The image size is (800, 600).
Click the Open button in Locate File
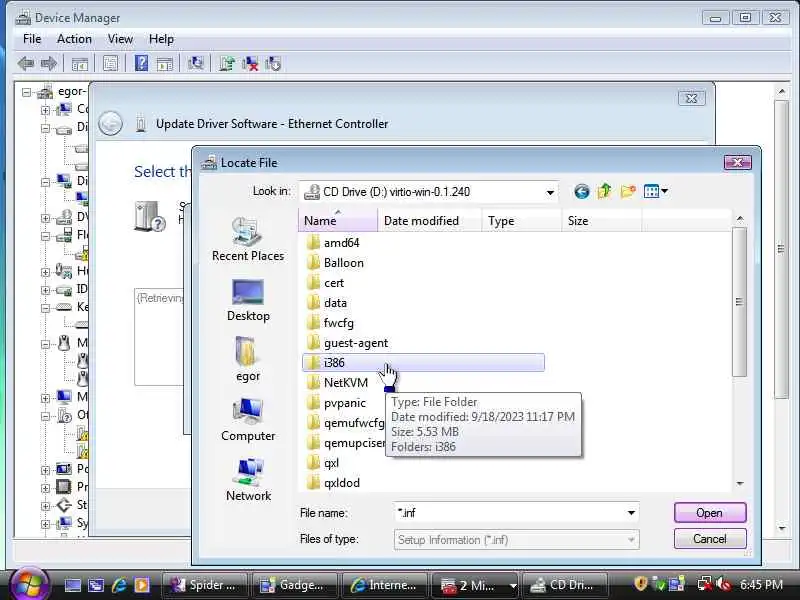click(x=710, y=513)
